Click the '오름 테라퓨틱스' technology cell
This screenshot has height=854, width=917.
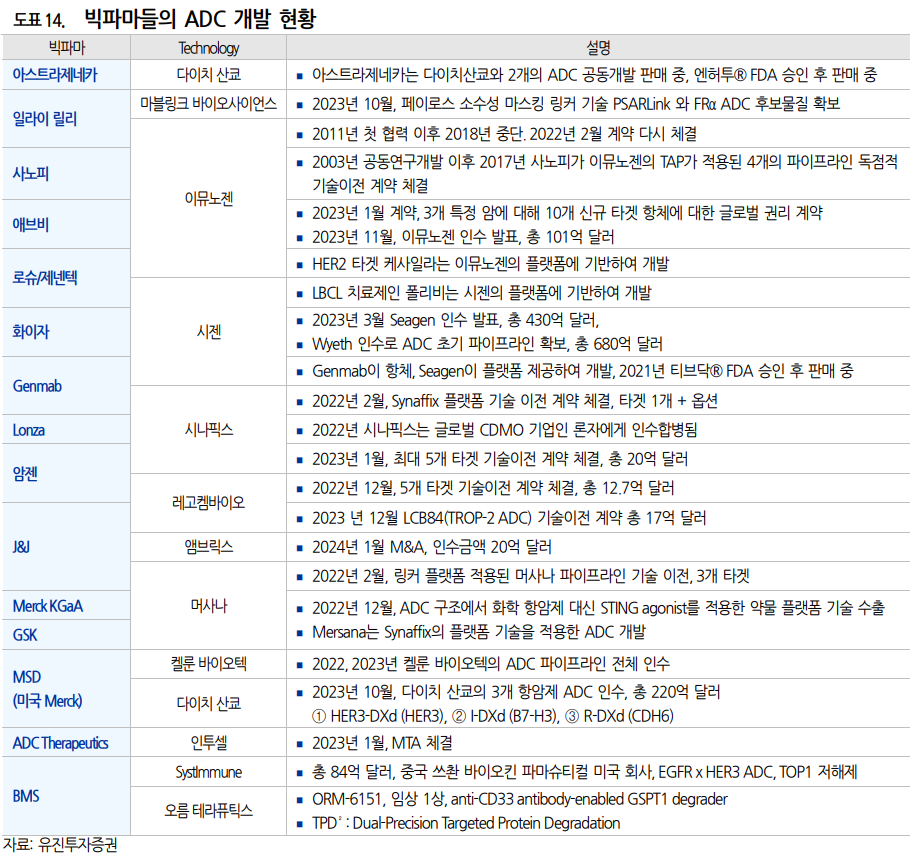(209, 811)
